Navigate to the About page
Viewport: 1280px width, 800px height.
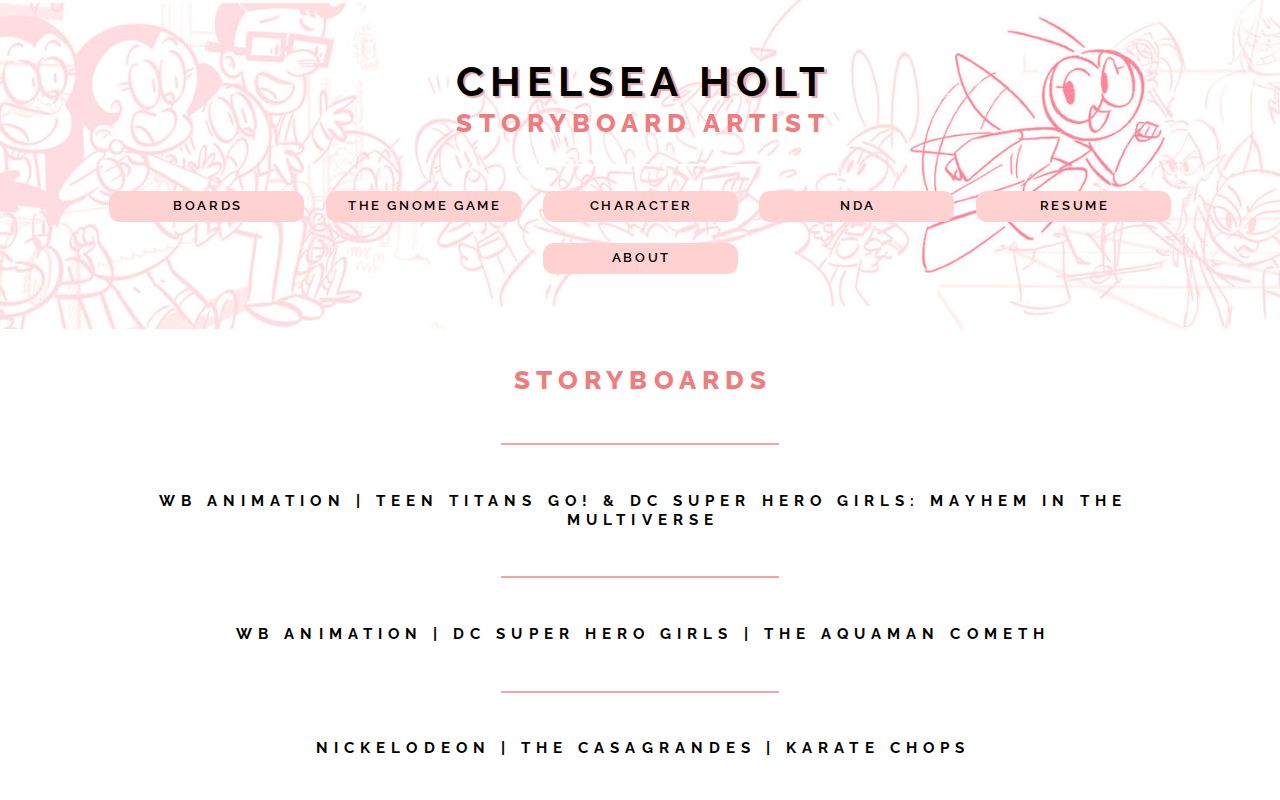pos(640,258)
